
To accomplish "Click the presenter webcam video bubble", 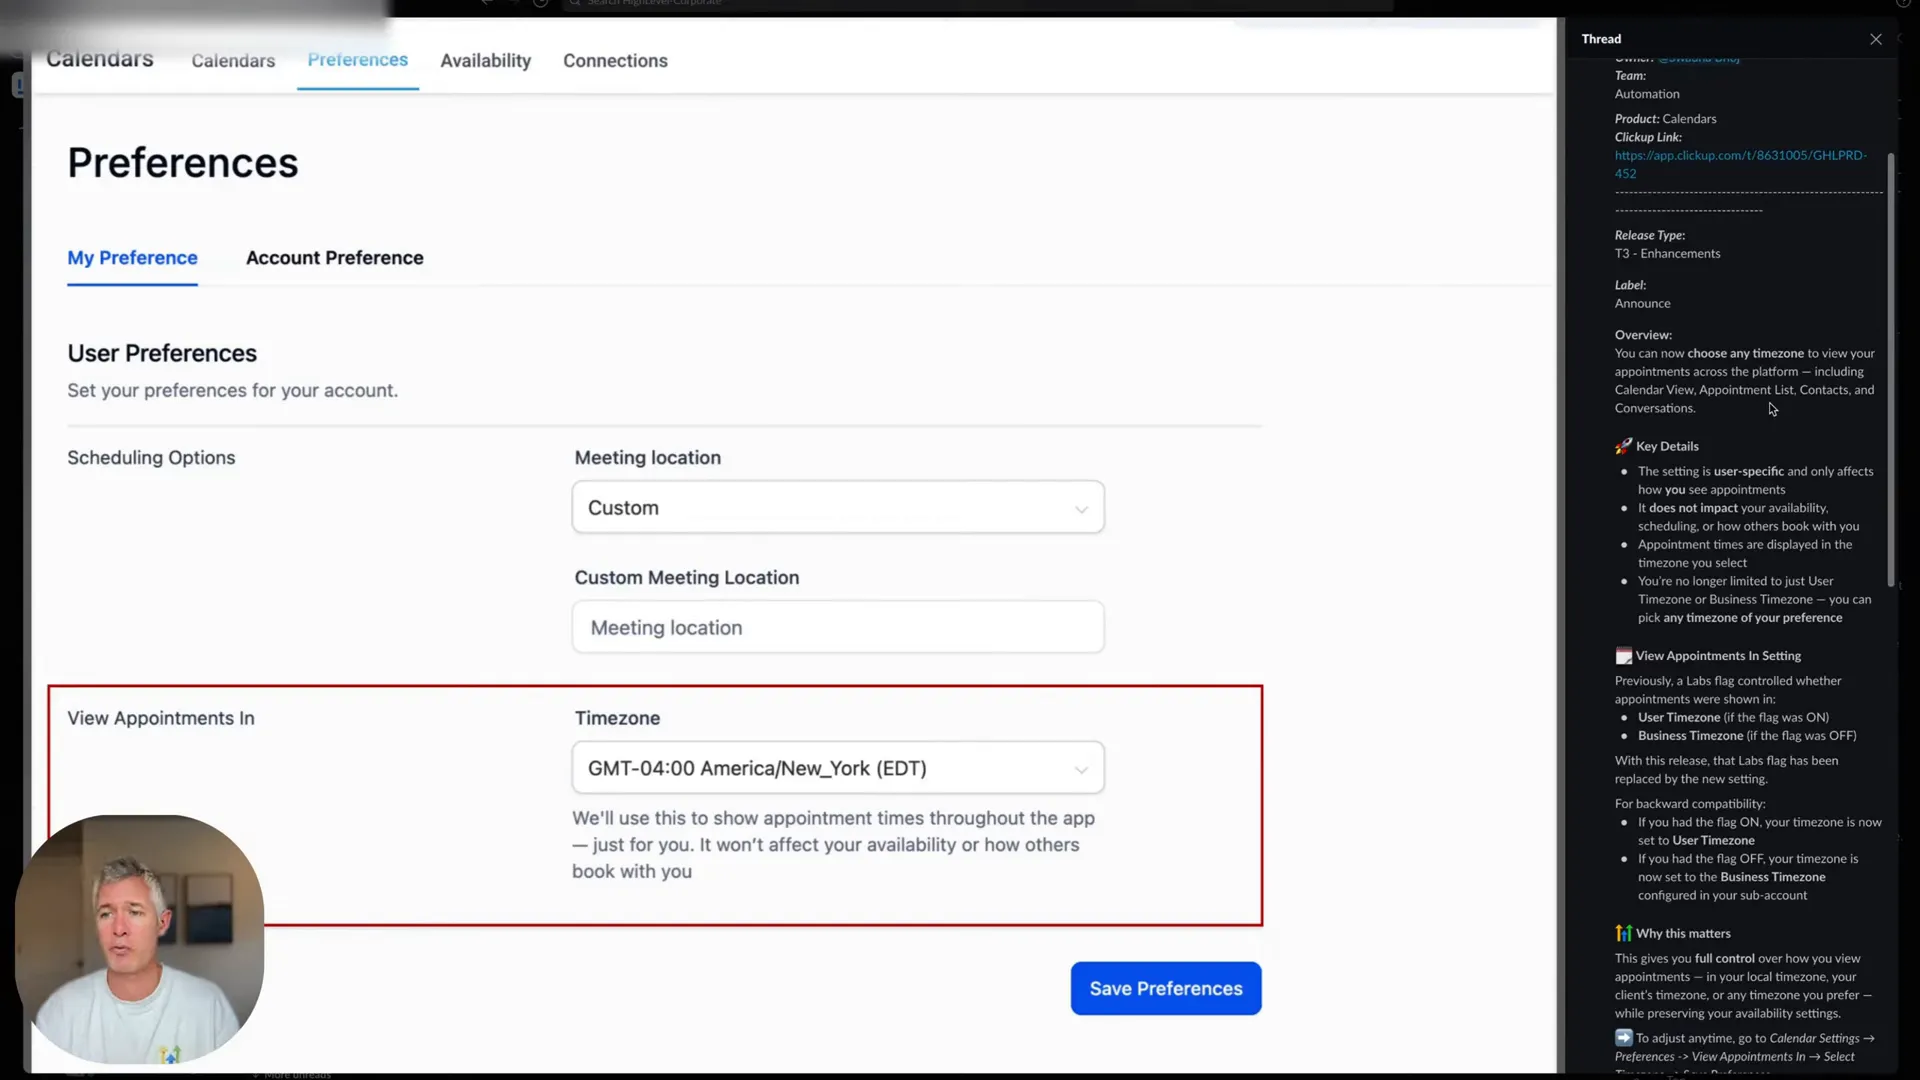I will (x=139, y=939).
